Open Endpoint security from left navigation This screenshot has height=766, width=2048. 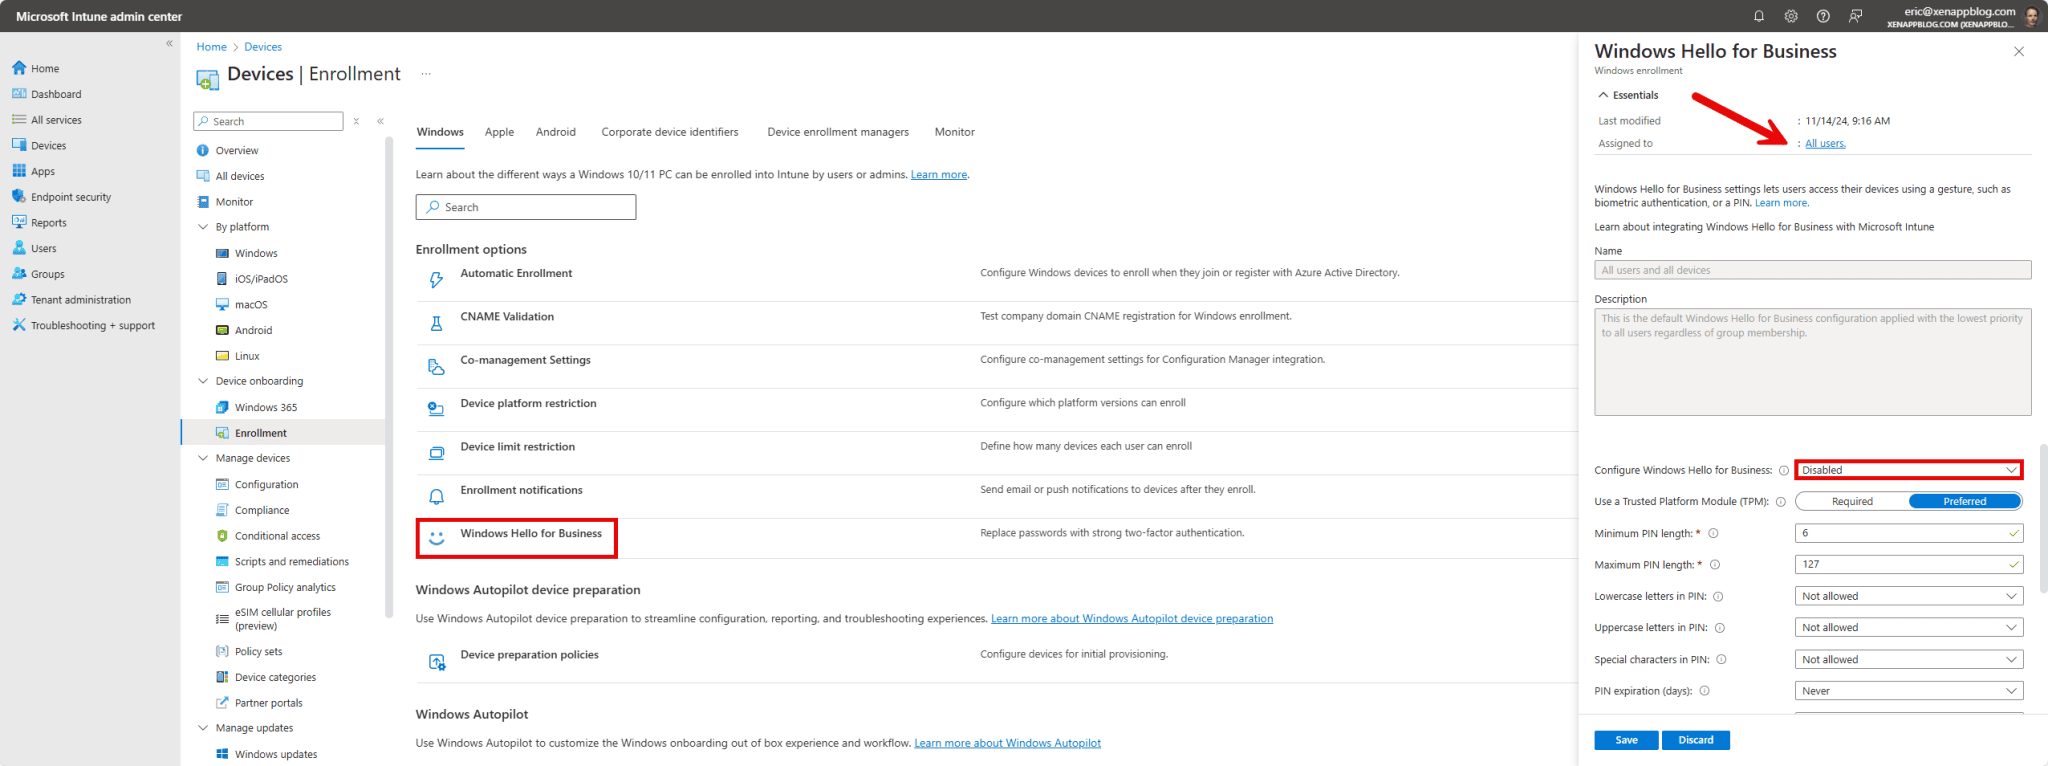(71, 197)
